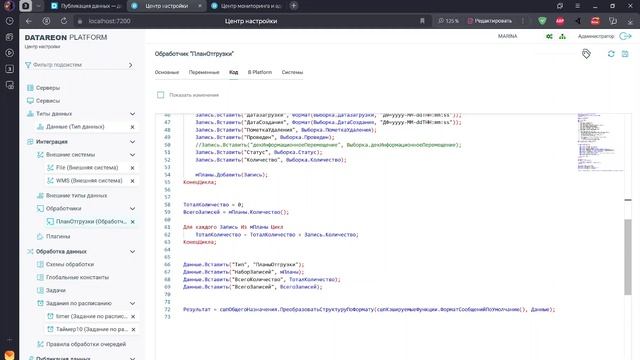
Task: Open a new browser tab with plus
Action: tap(293, 6)
